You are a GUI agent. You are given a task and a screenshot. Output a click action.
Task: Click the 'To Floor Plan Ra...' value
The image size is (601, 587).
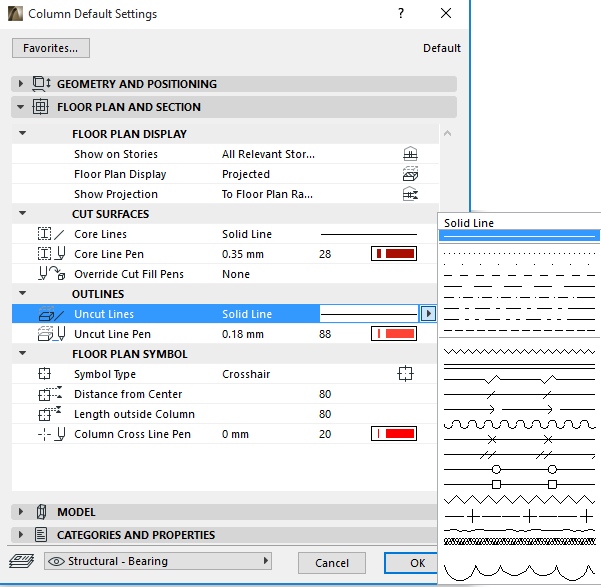click(267, 194)
